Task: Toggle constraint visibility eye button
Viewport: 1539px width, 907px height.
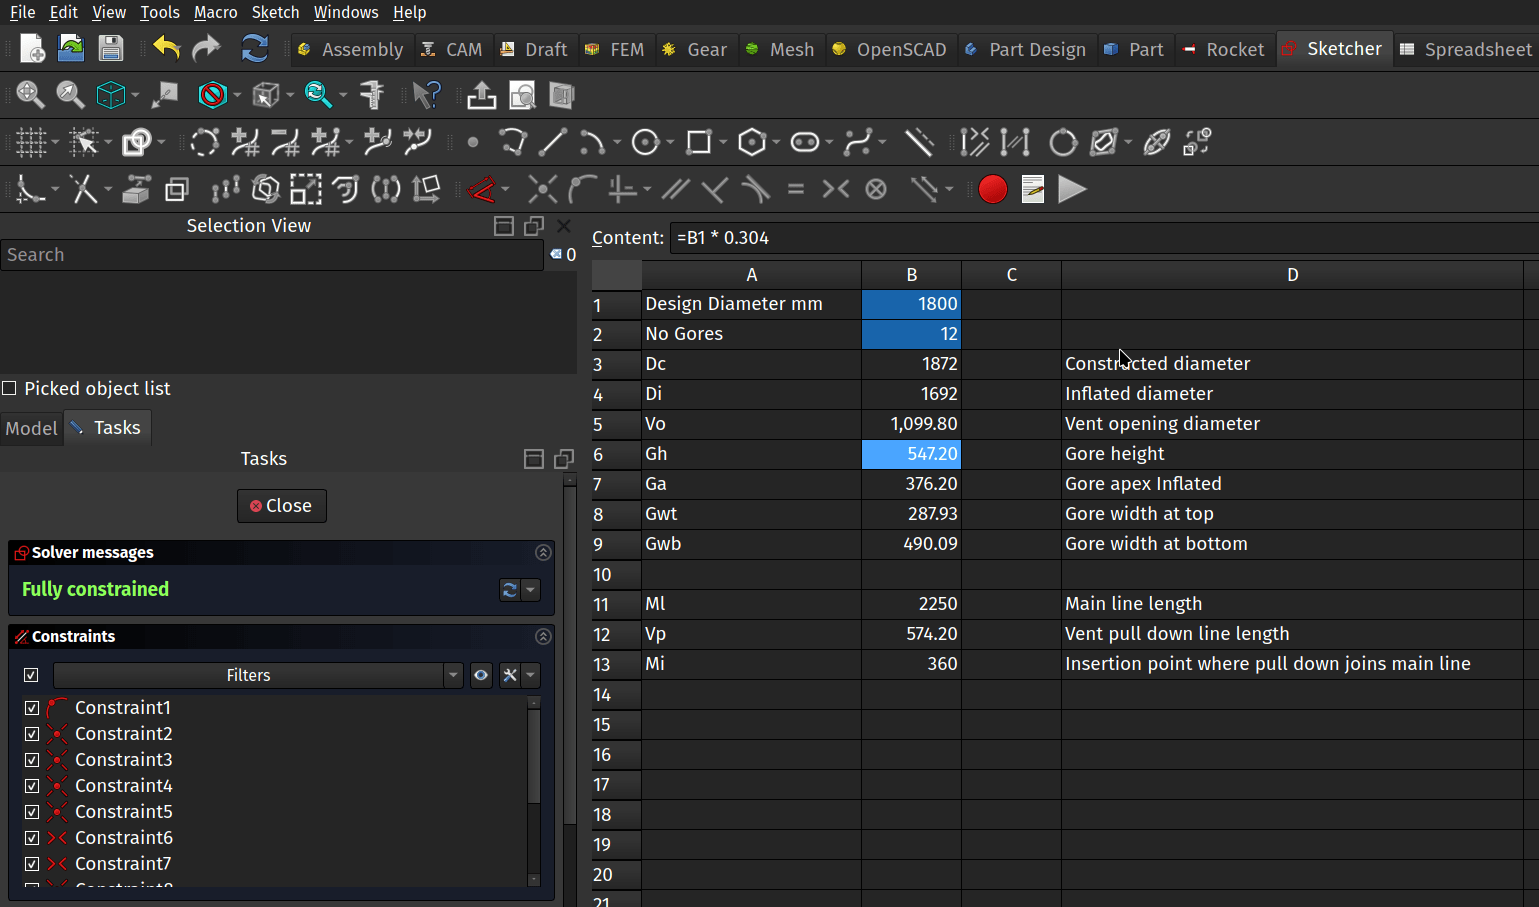Action: [x=481, y=675]
